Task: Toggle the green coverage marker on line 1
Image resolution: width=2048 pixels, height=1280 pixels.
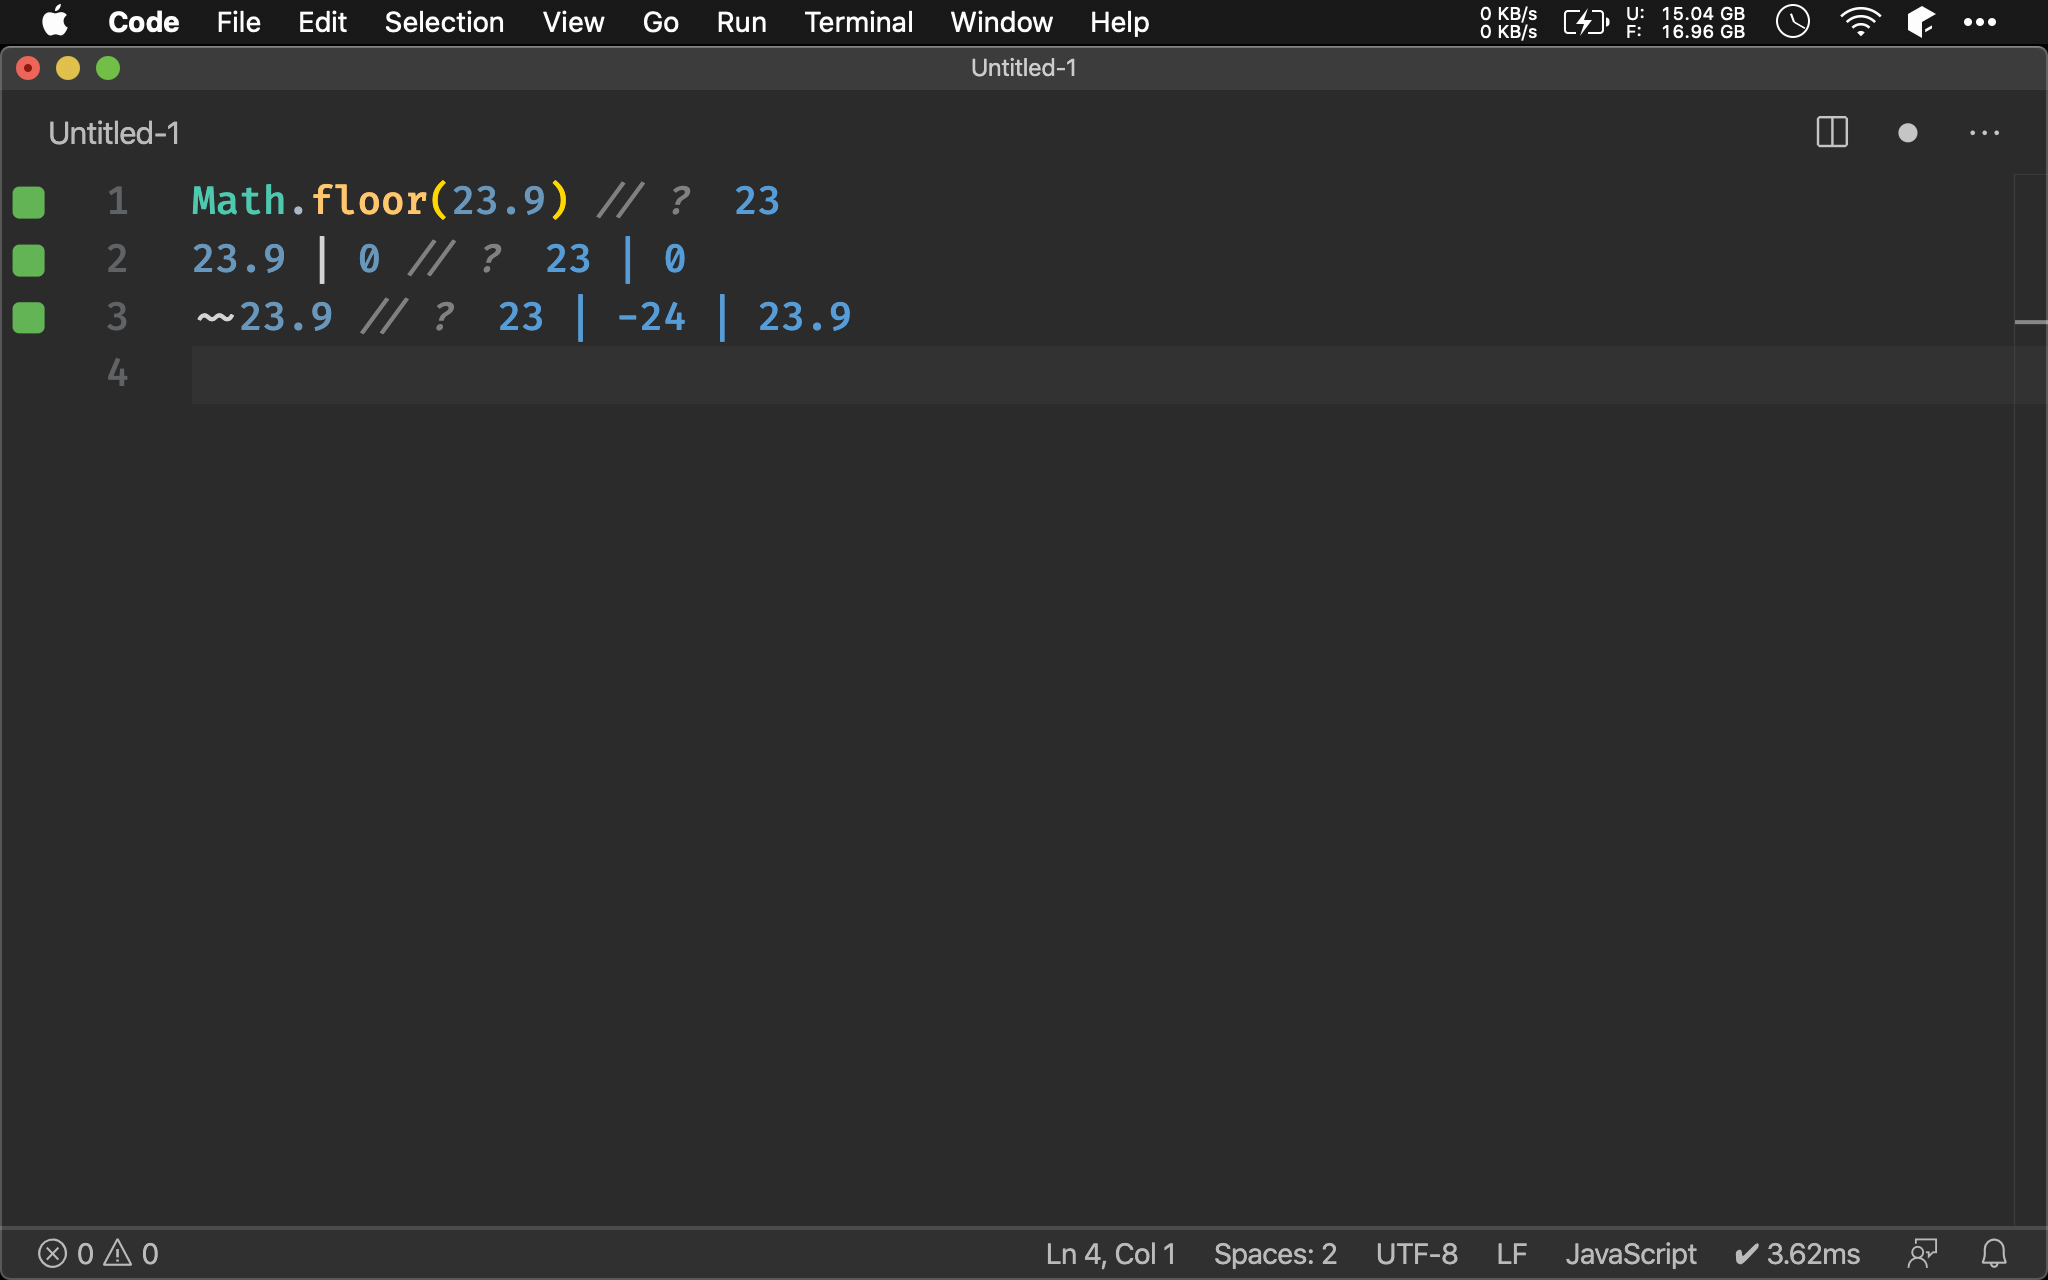Action: (29, 202)
